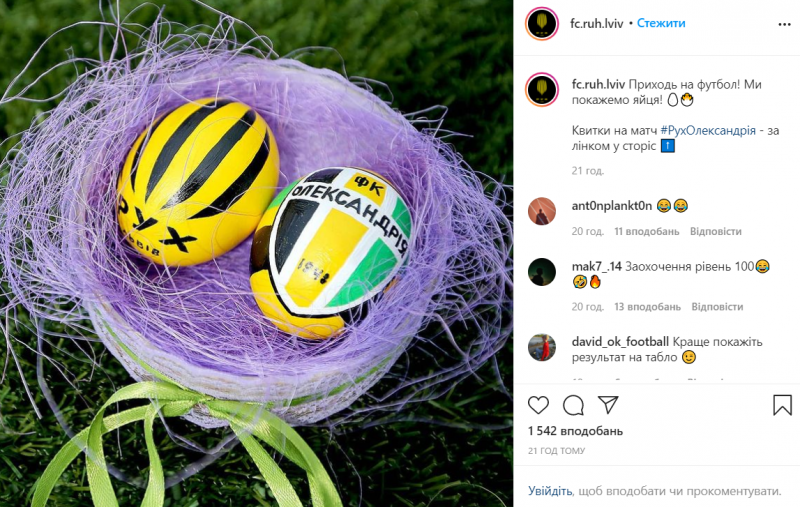The width and height of the screenshot is (800, 507).
Task: Log in via the Увійдіть link
Action: (550, 491)
